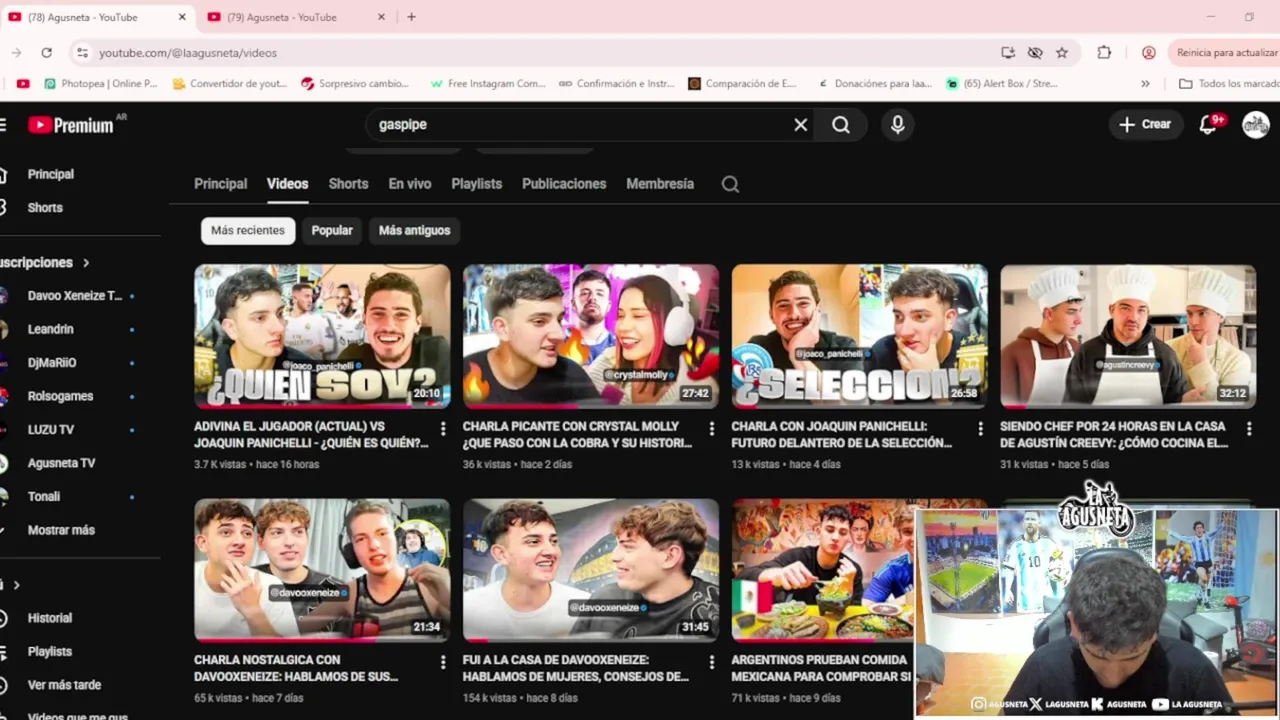
Task: Select the Más antiguos filter chip
Action: 414,230
